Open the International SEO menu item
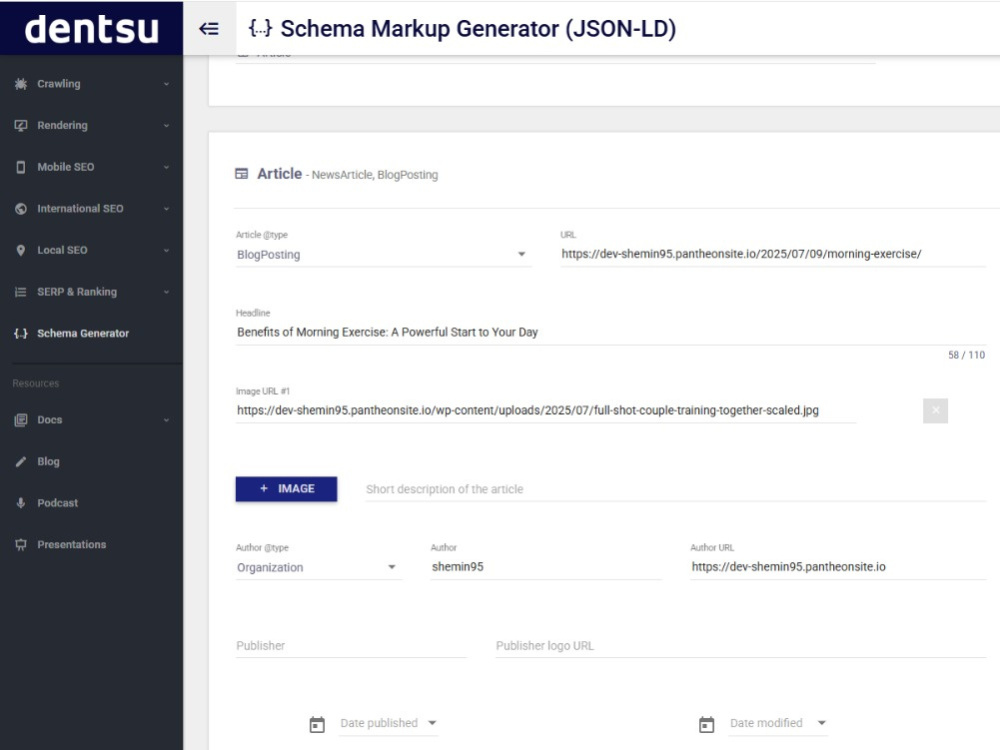 [91, 209]
